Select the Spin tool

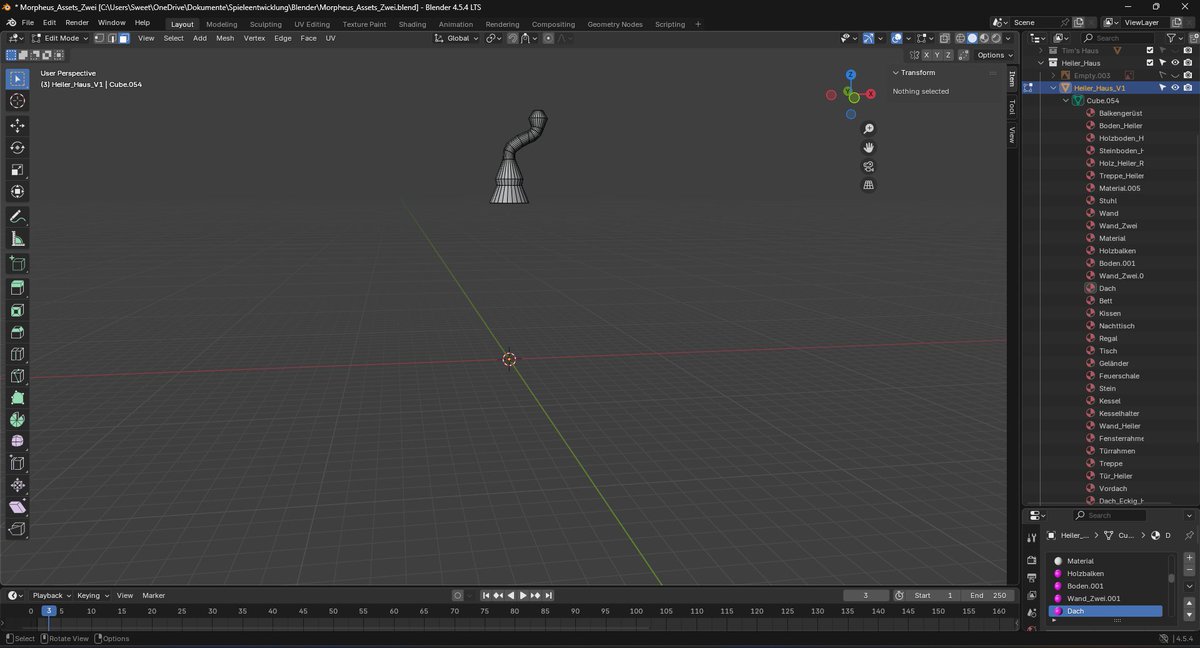click(17, 420)
